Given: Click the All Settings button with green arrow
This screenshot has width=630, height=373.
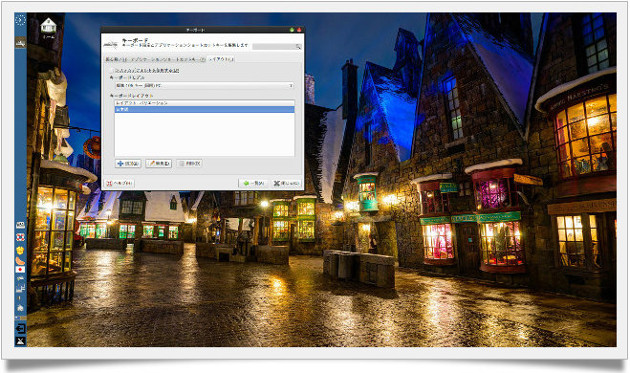Looking at the screenshot, I should click(253, 183).
